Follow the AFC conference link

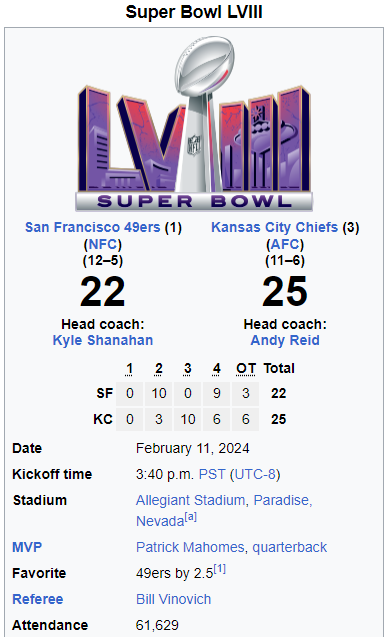tap(285, 244)
